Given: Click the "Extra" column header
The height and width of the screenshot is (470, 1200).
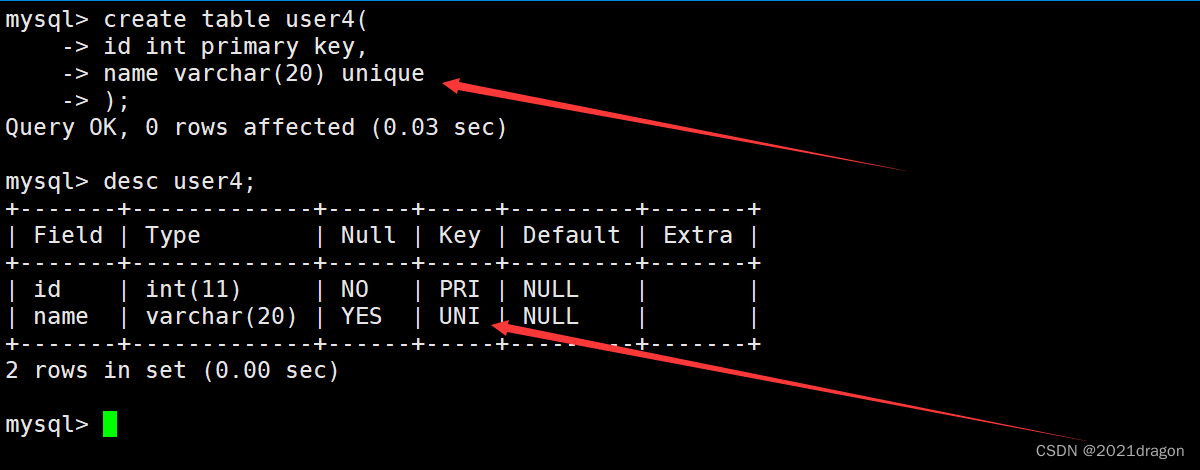Looking at the screenshot, I should click(x=698, y=236).
